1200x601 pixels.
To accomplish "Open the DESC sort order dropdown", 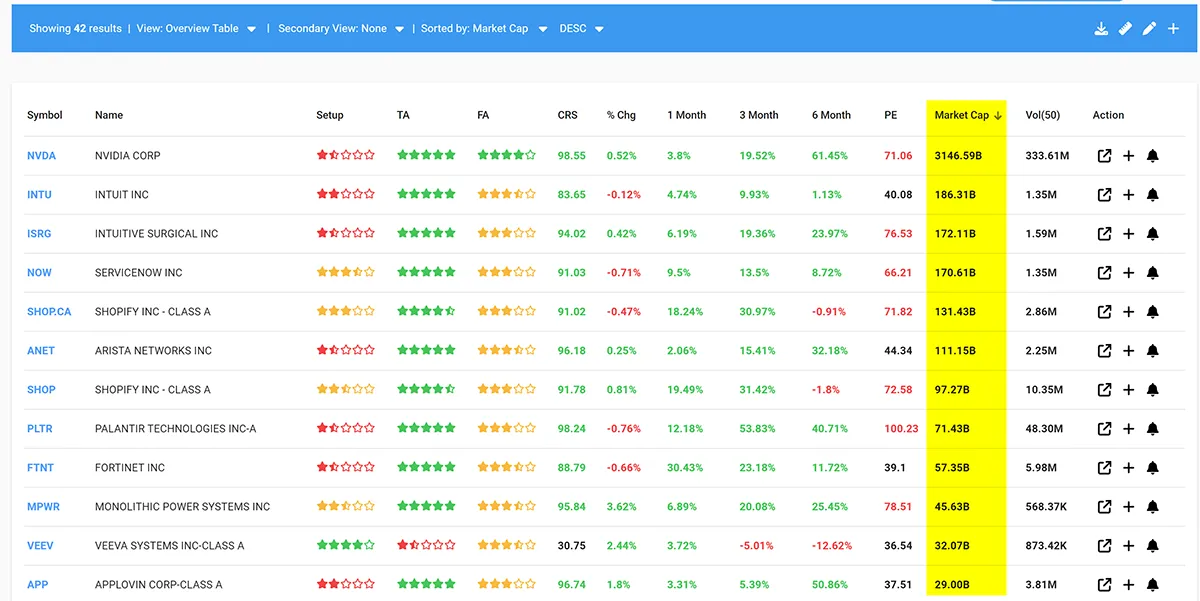I will pos(582,29).
